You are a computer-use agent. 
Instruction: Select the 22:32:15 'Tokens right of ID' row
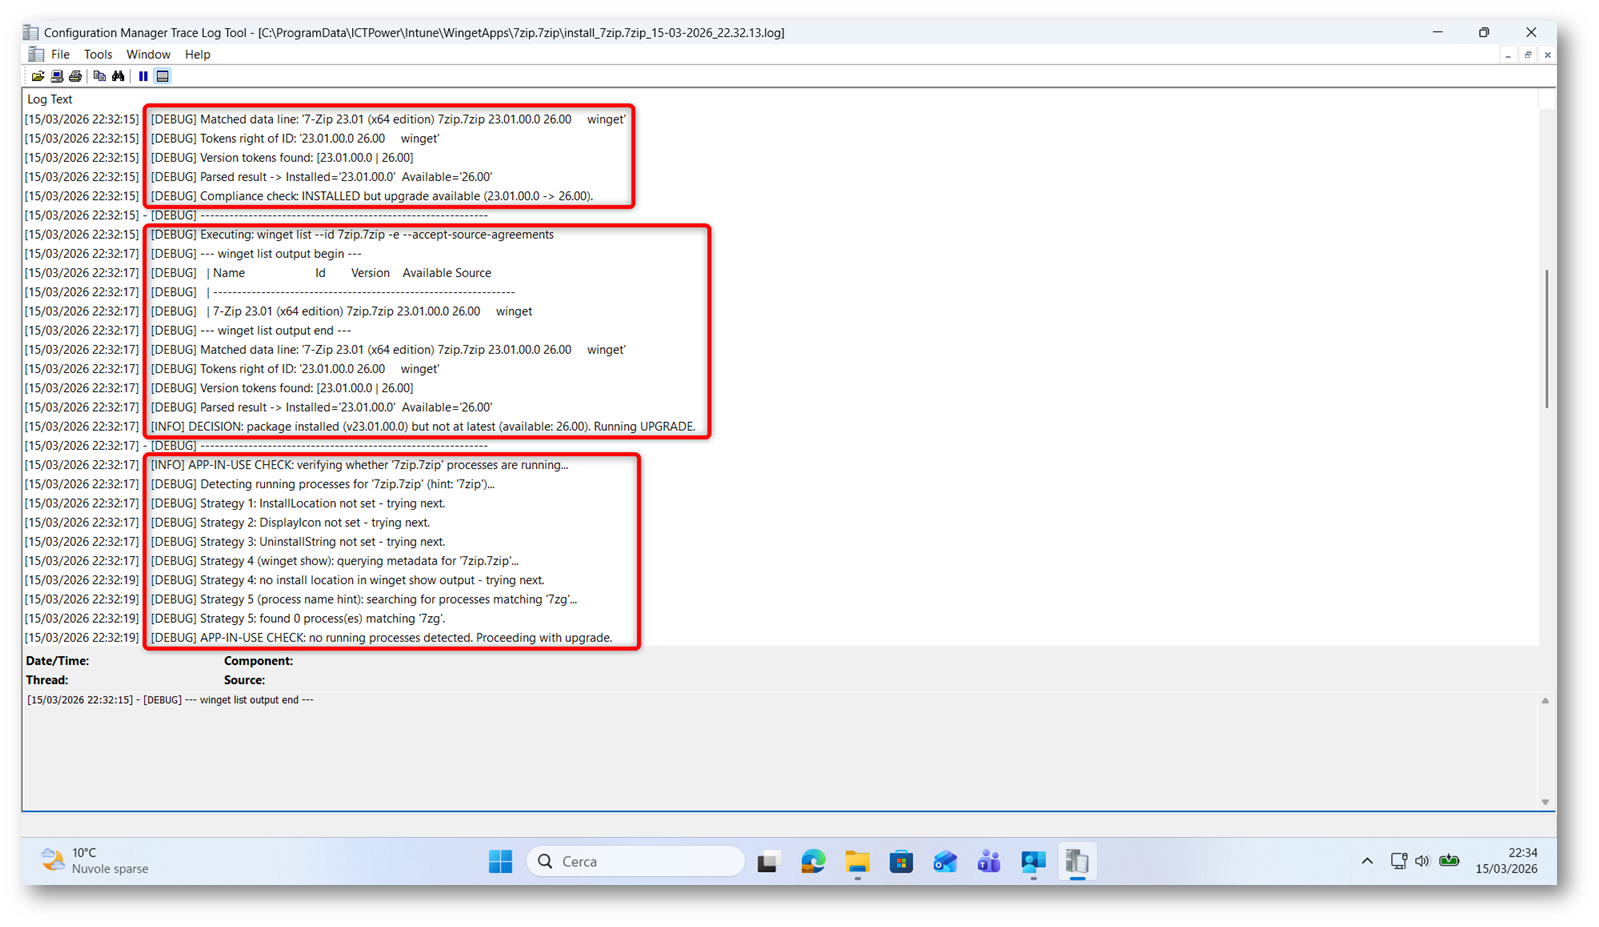pos(780,138)
